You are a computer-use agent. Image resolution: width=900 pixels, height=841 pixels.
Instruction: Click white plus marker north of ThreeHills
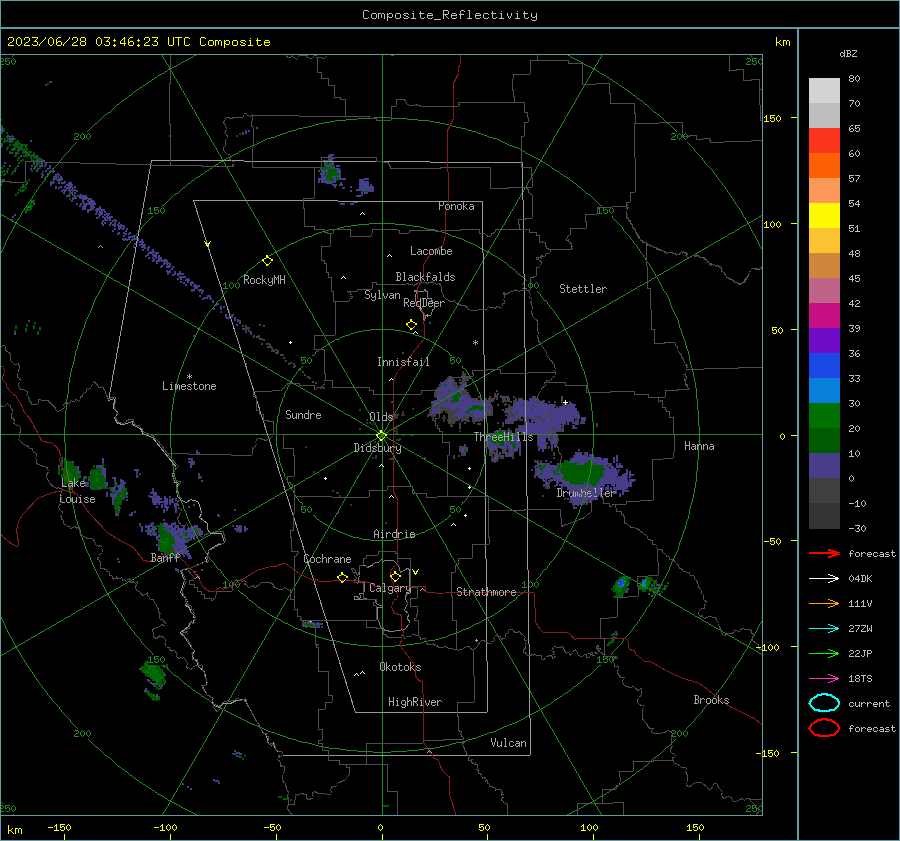pyautogui.click(x=565, y=402)
